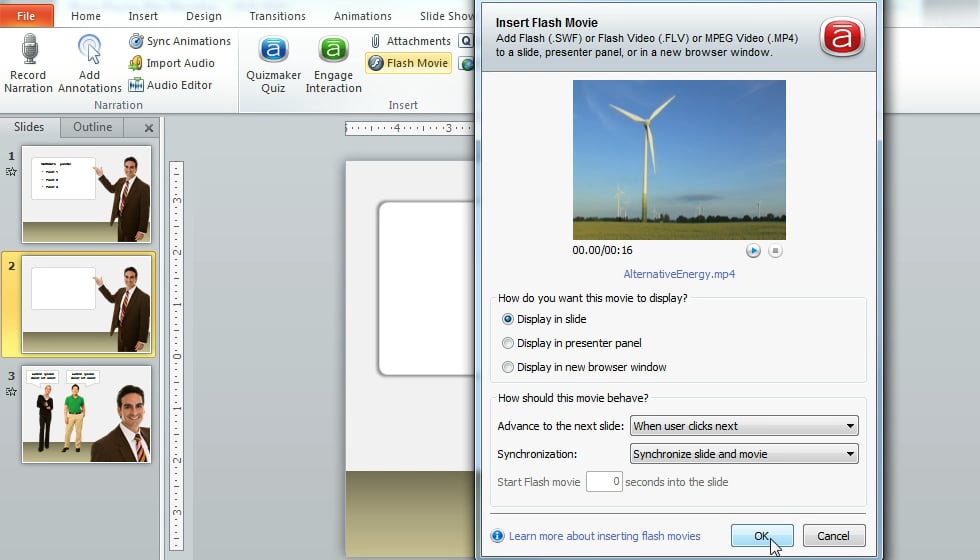
Task: Click the Flash Movie button
Action: 408,63
